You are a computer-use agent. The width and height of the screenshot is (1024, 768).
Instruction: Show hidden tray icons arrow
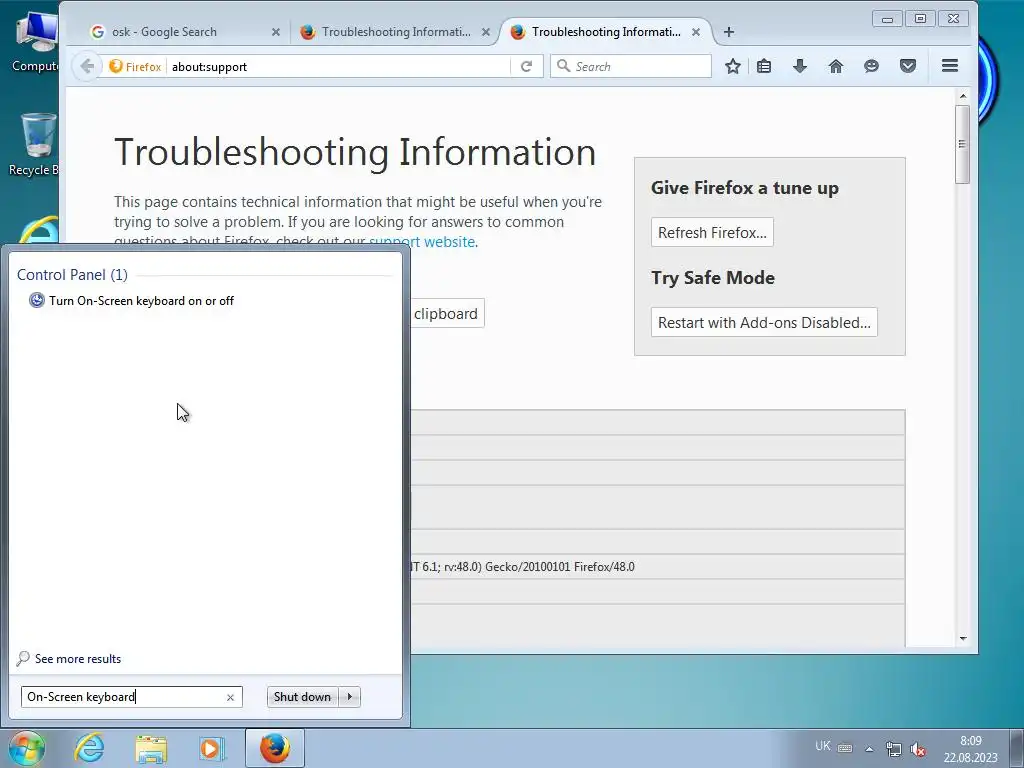pyautogui.click(x=869, y=749)
